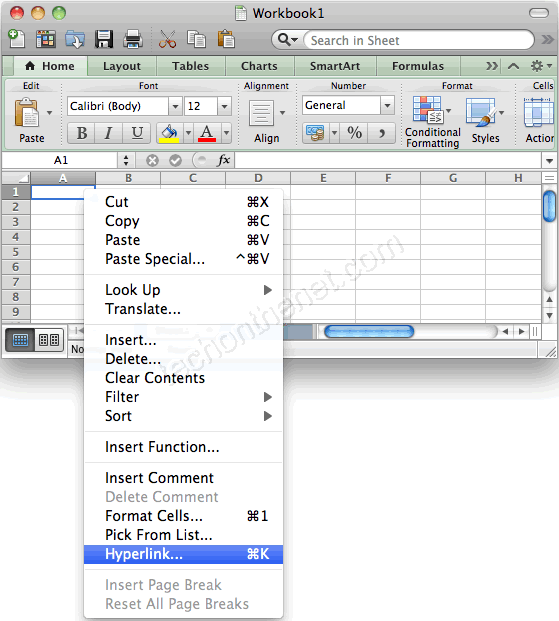Switch to the SmartArt tab
The width and height of the screenshot is (559, 621).
point(335,66)
